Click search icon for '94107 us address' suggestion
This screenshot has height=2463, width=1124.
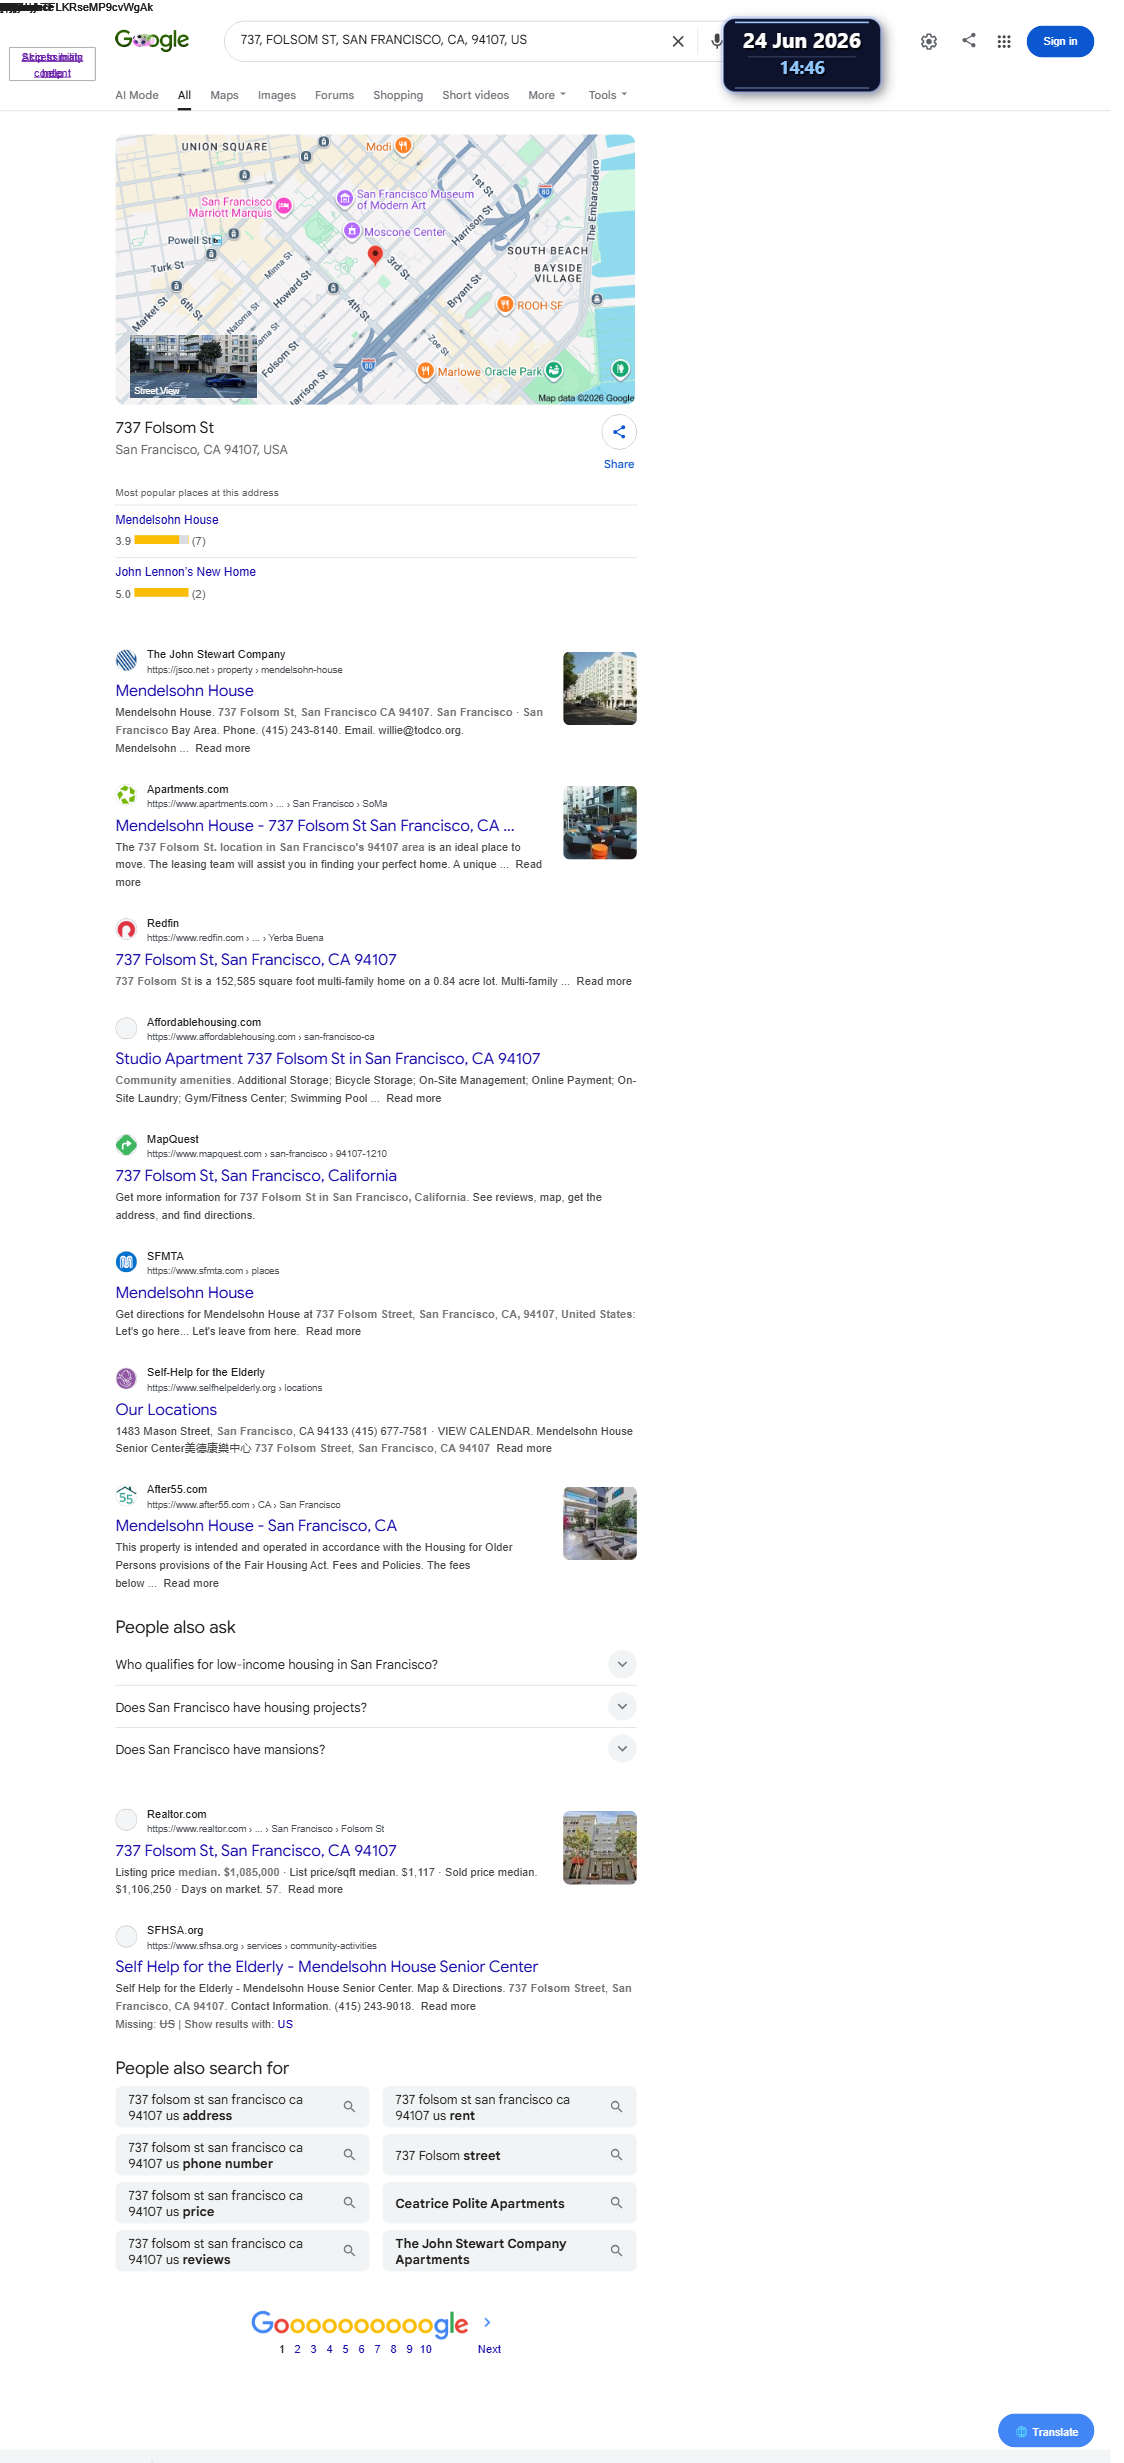pyautogui.click(x=349, y=2107)
